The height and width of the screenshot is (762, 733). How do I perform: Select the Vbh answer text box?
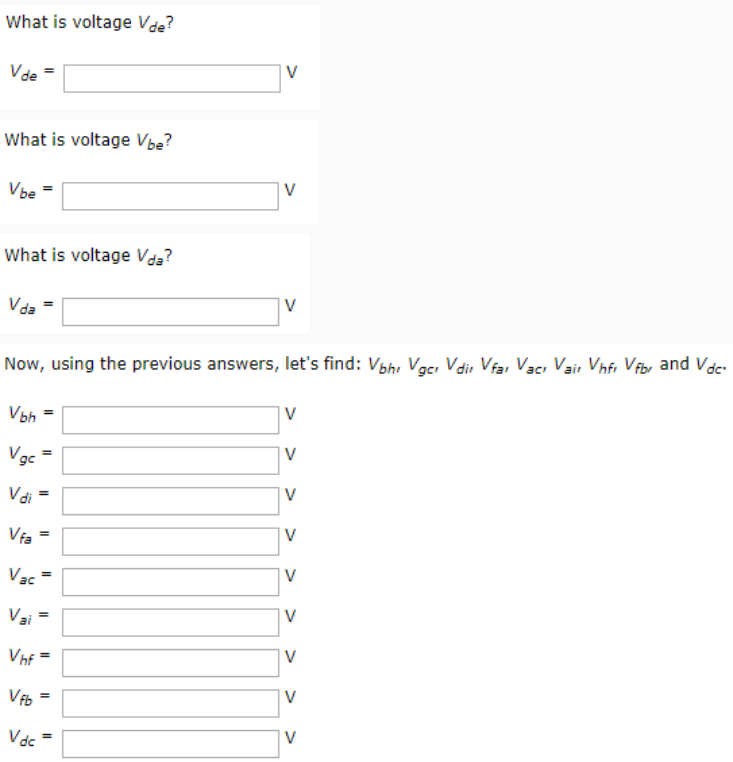[x=170, y=420]
